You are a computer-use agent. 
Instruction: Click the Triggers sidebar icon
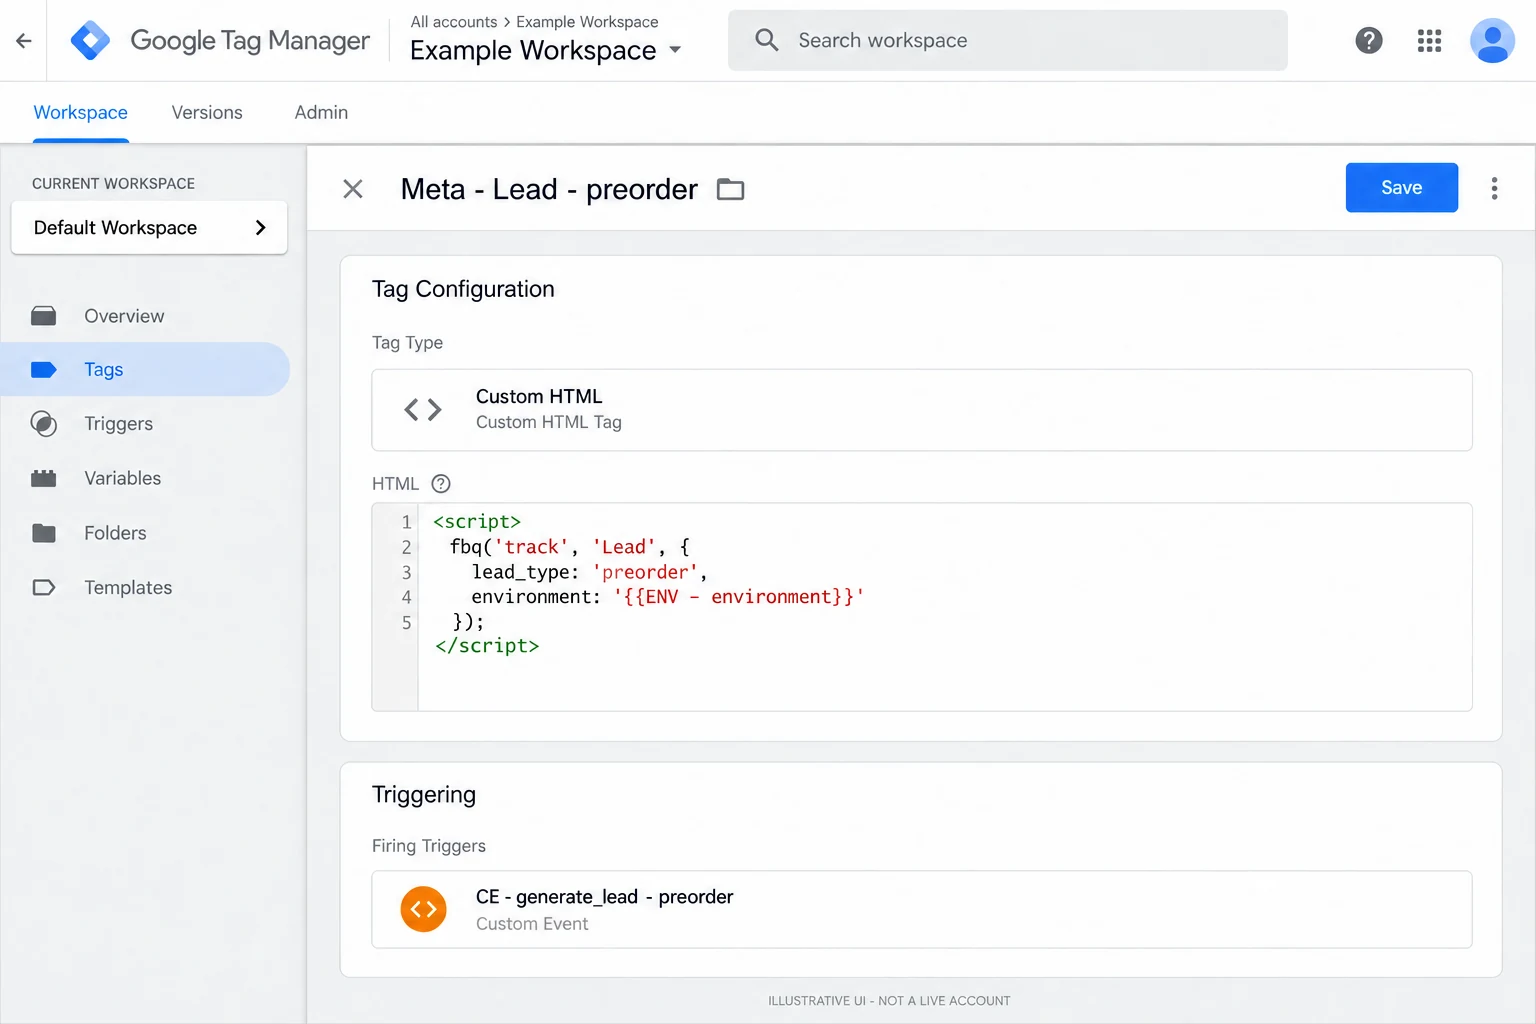(x=44, y=424)
